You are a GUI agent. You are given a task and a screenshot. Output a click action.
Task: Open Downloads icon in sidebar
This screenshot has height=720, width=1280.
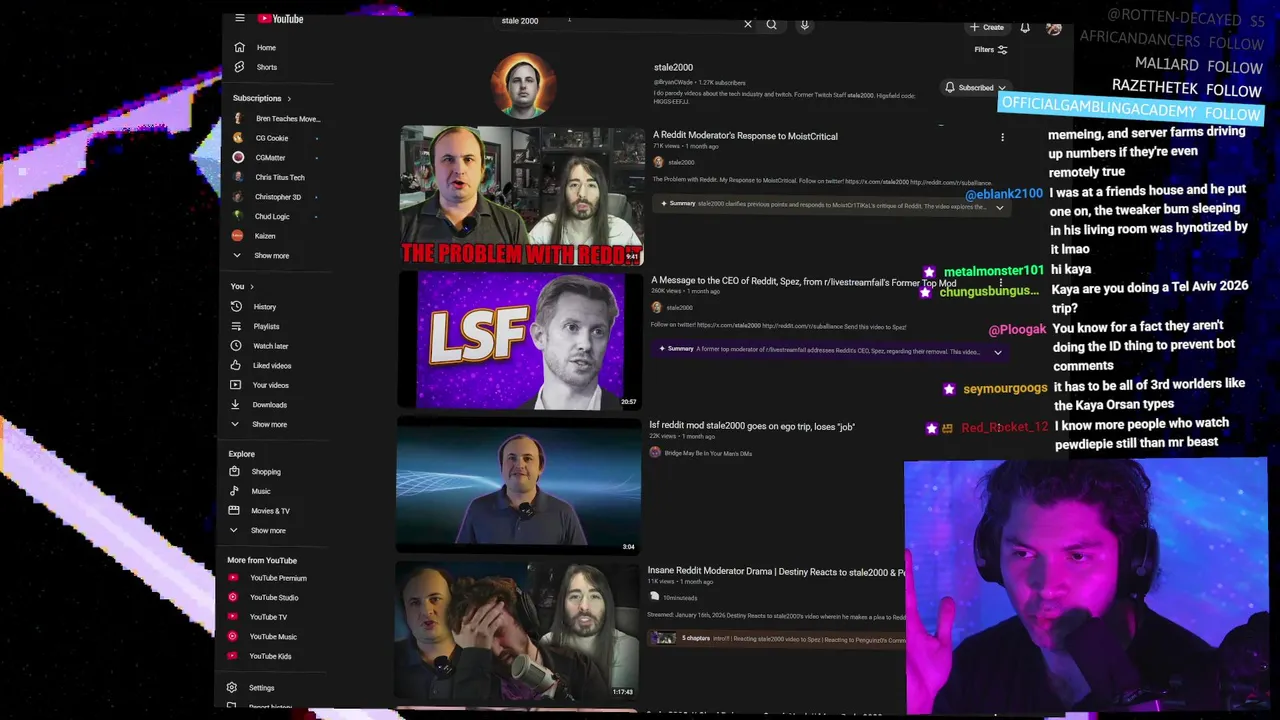point(235,404)
